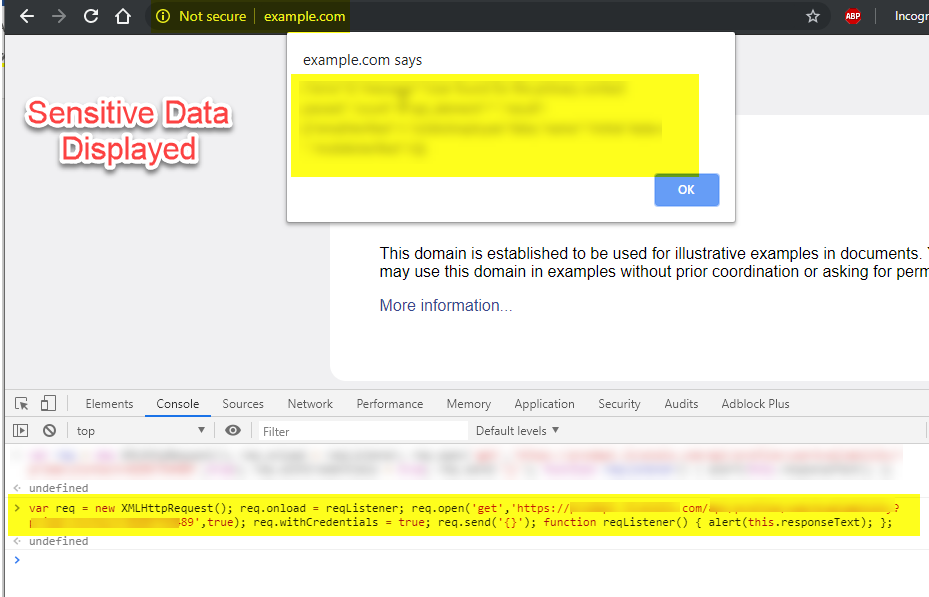The width and height of the screenshot is (929, 597).
Task: Toggle the live expression eye icon
Action: click(x=233, y=430)
